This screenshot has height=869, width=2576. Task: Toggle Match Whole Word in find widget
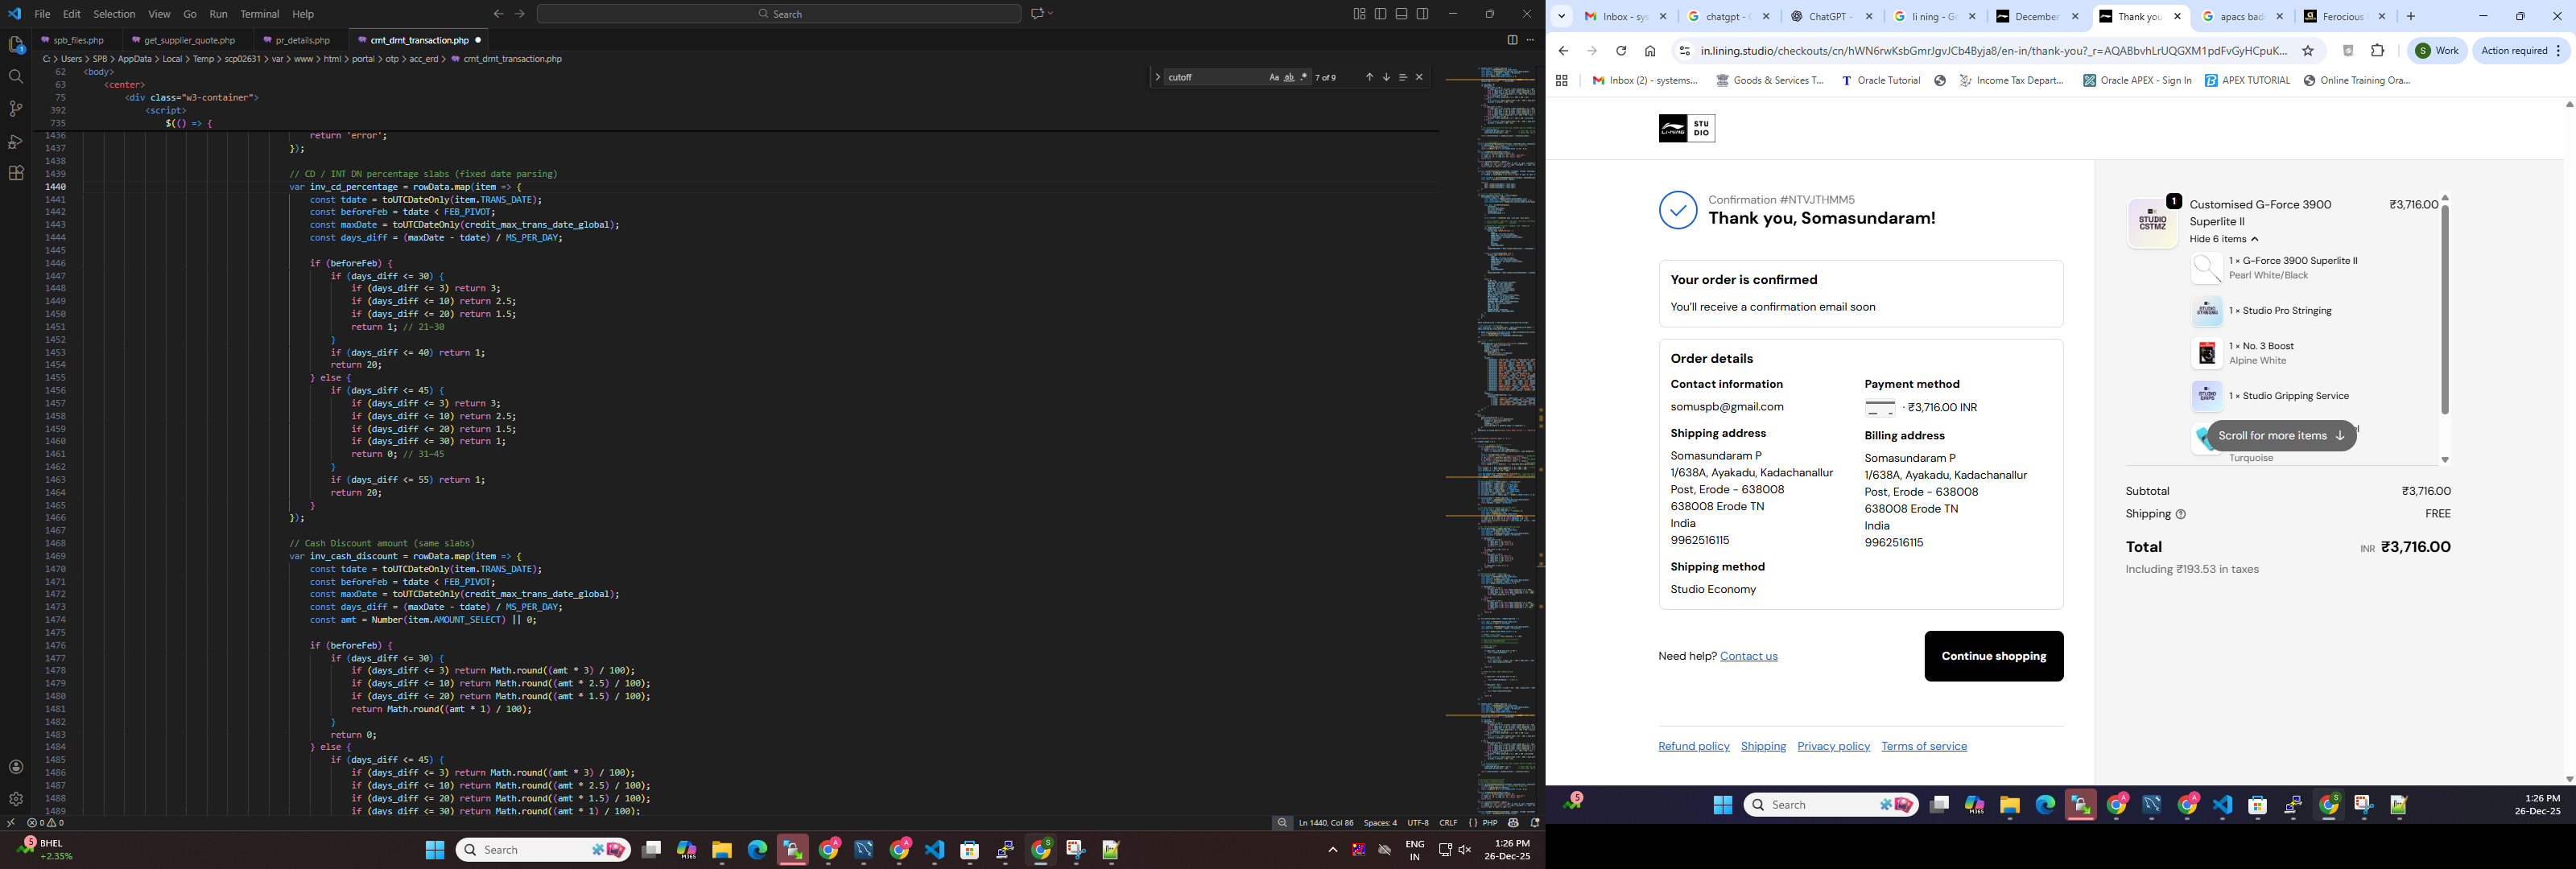pyautogui.click(x=1289, y=77)
